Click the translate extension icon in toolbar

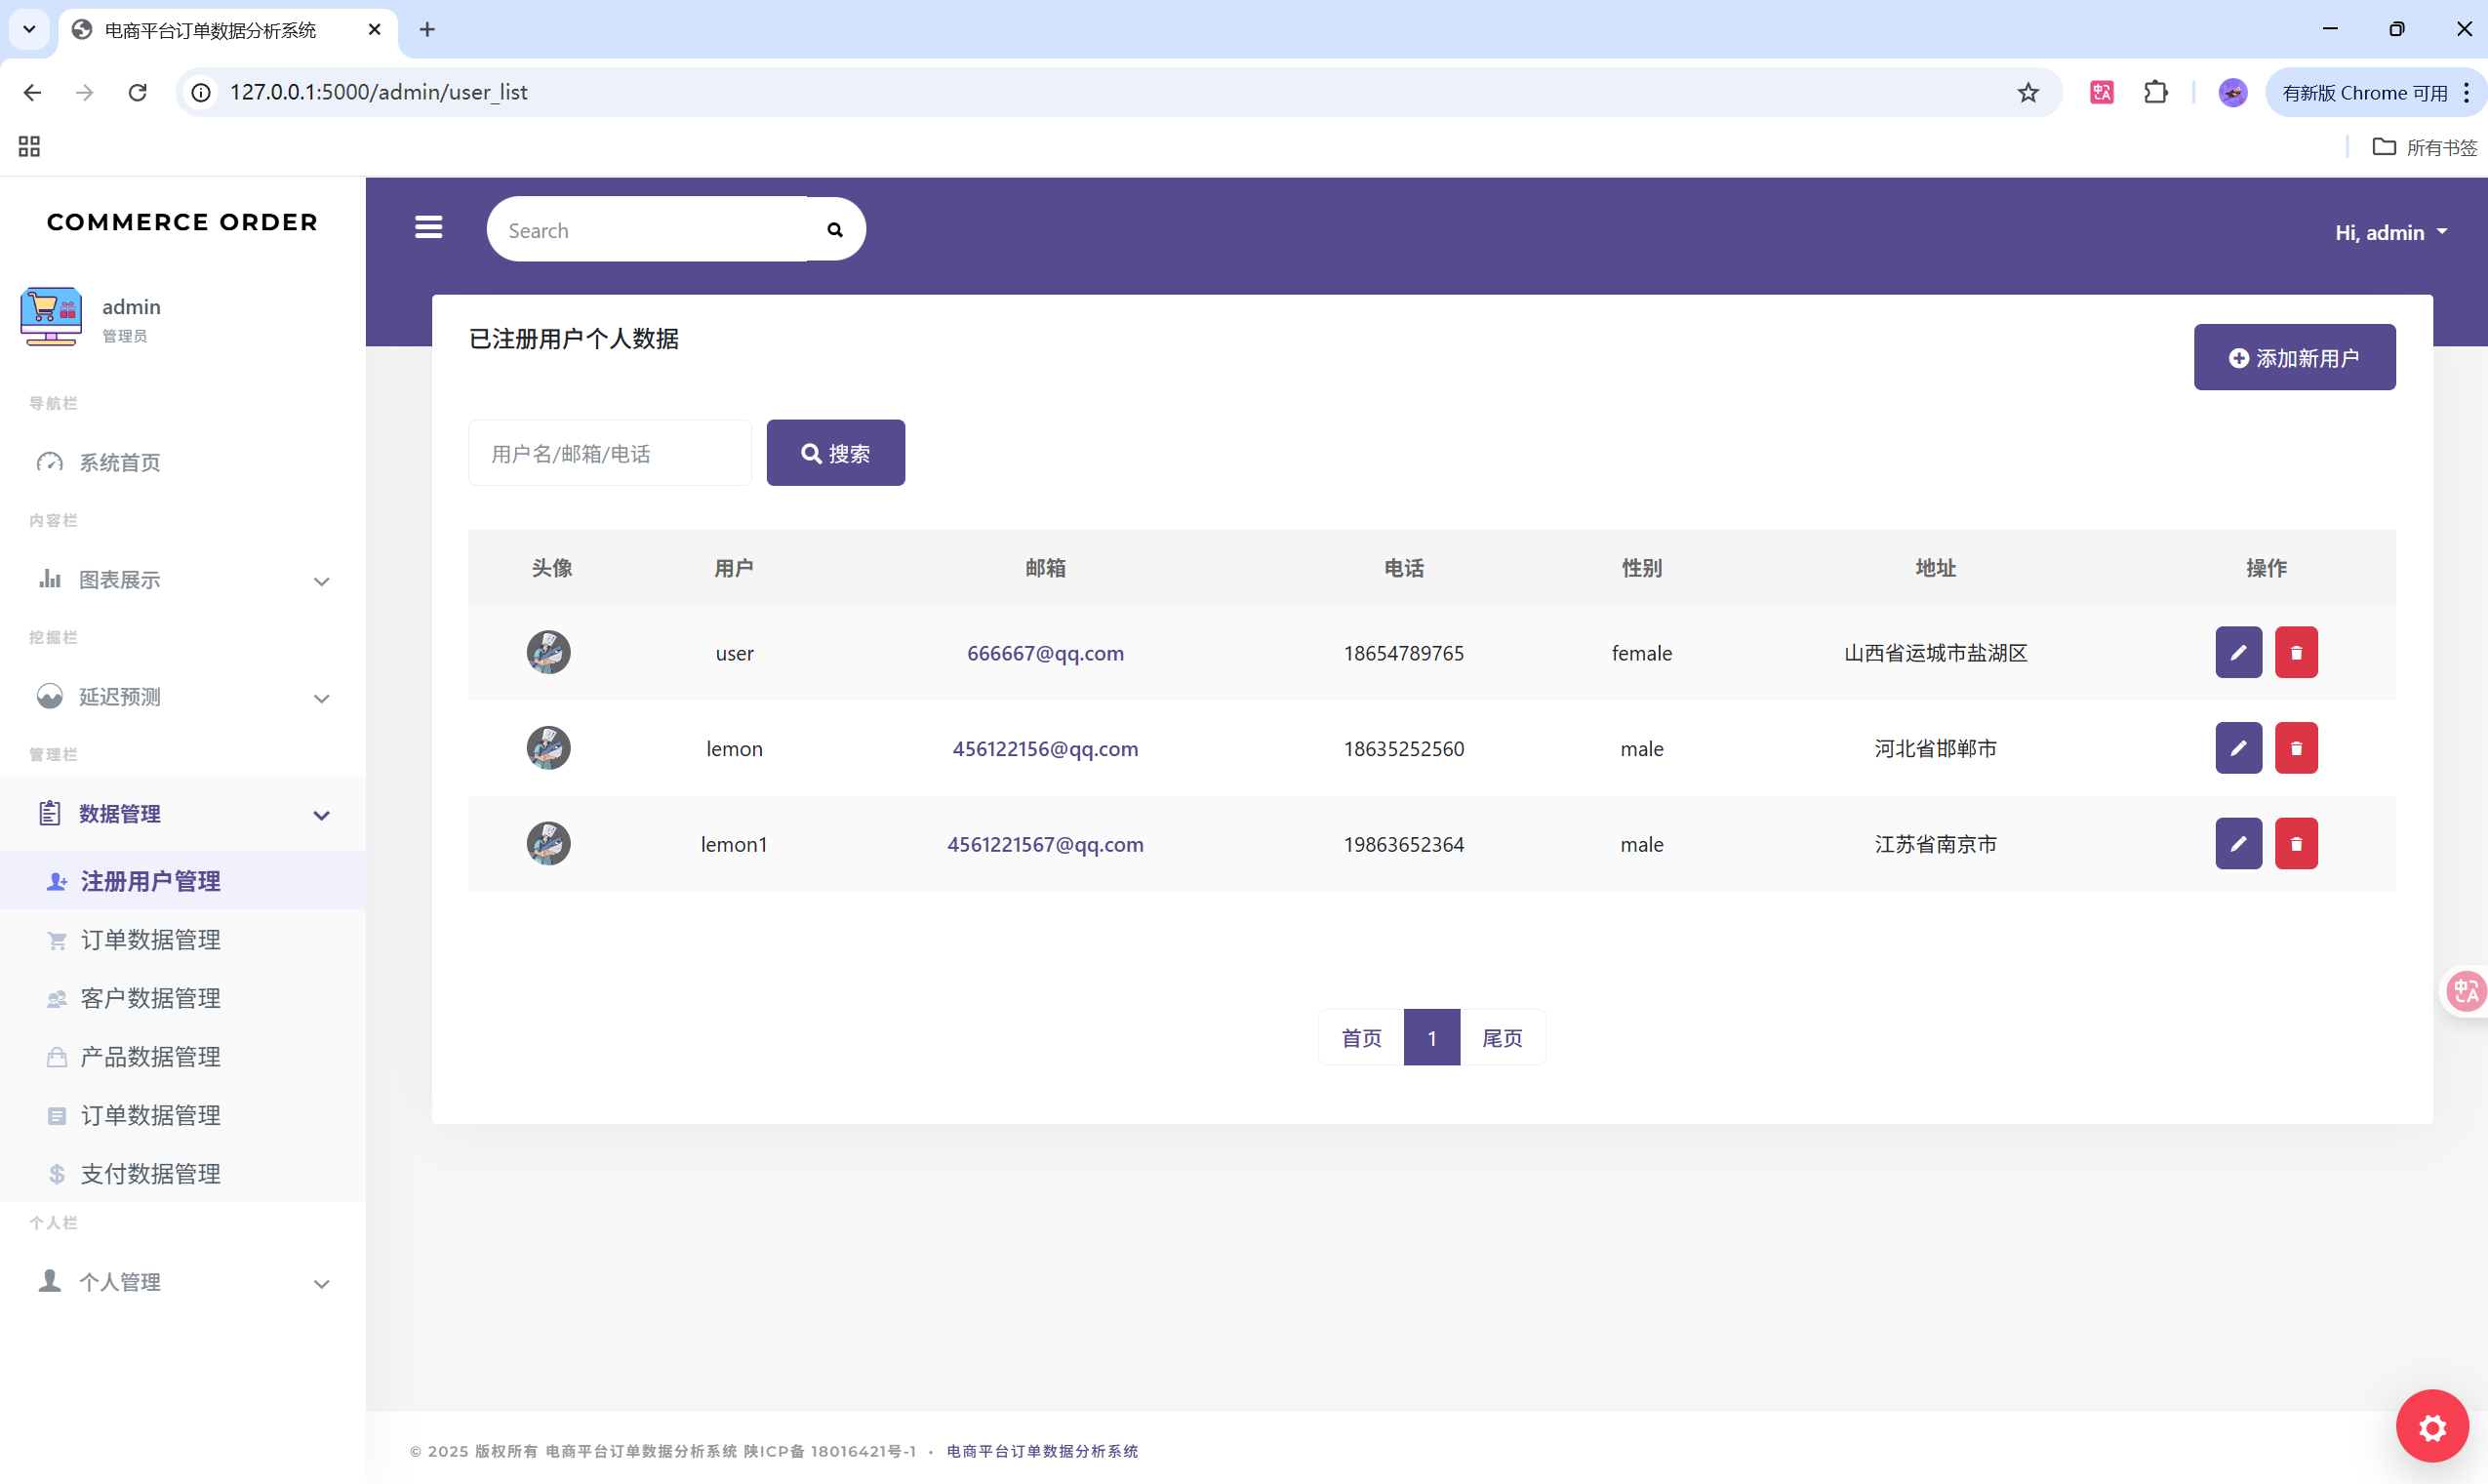pyautogui.click(x=2101, y=93)
